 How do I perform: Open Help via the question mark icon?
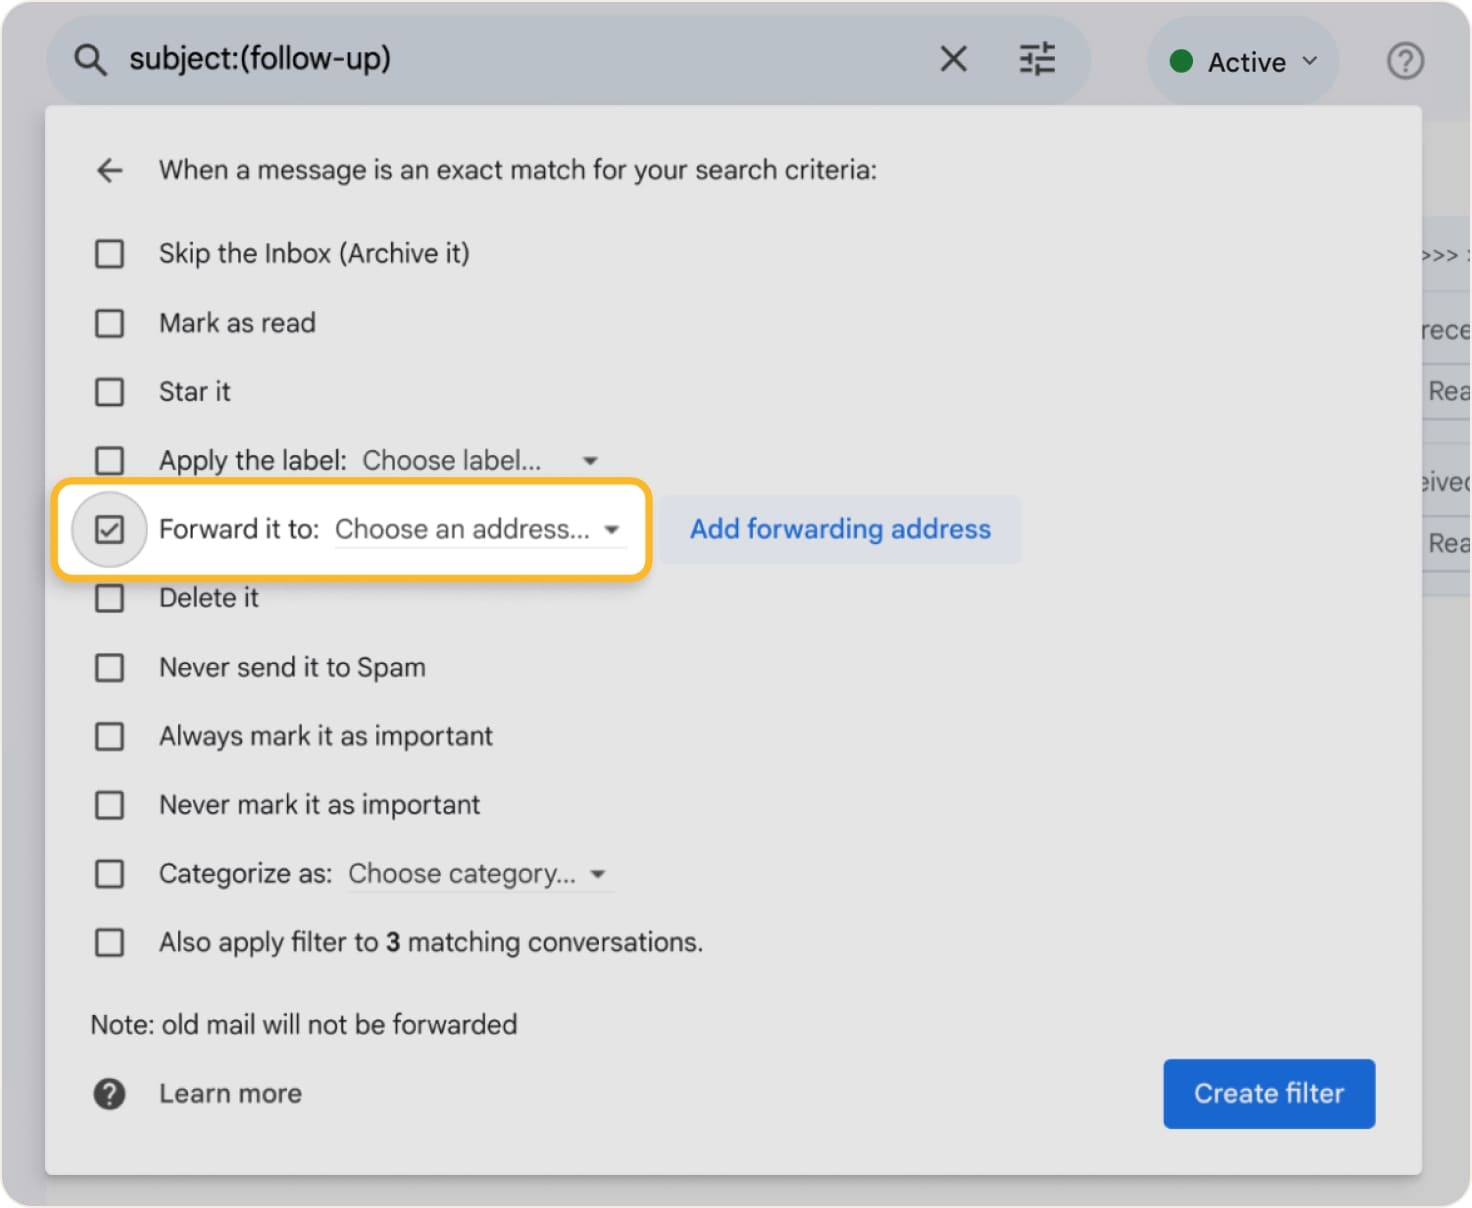(x=1405, y=61)
